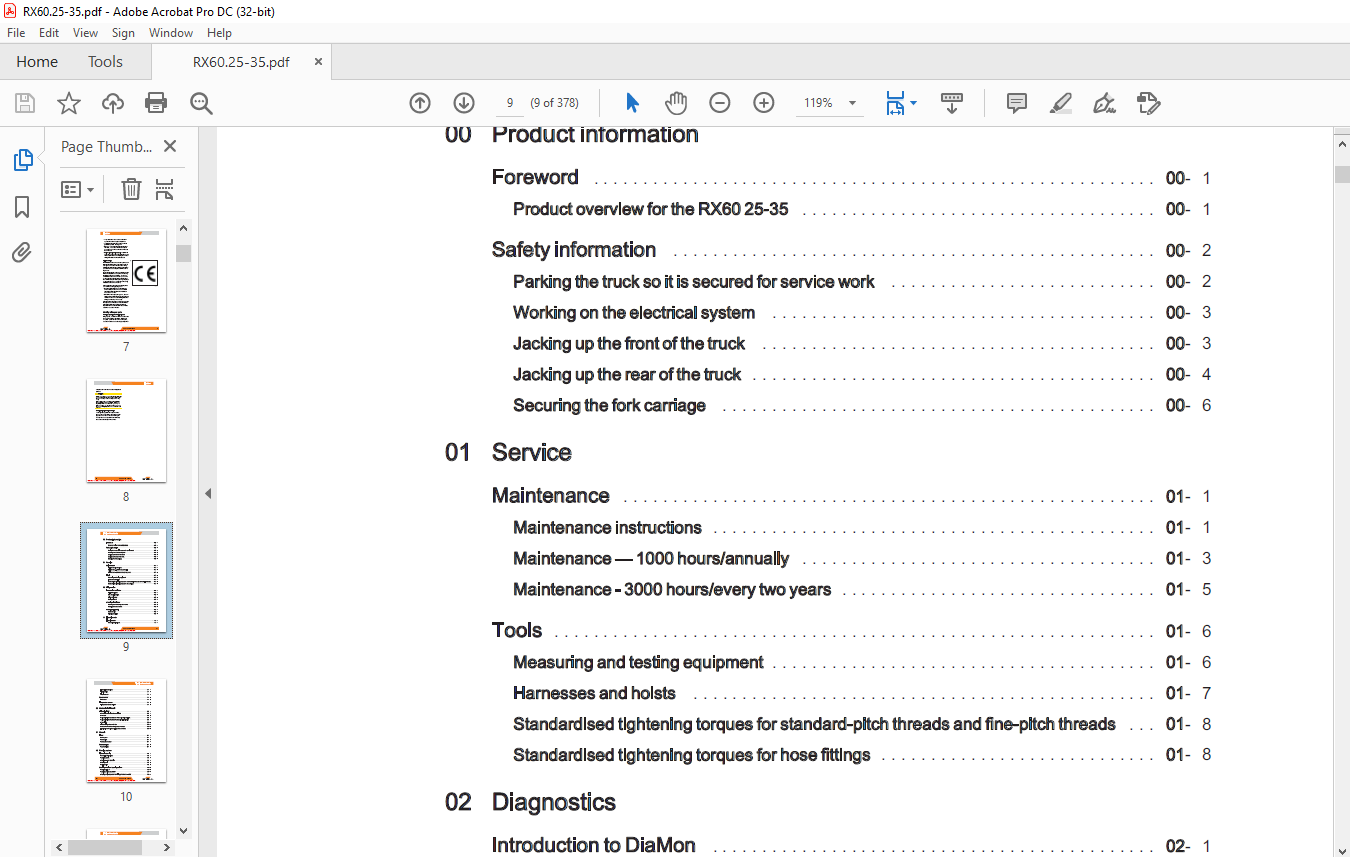This screenshot has height=857, width=1350.
Task: Bookmark file with the star icon
Action: (x=68, y=103)
